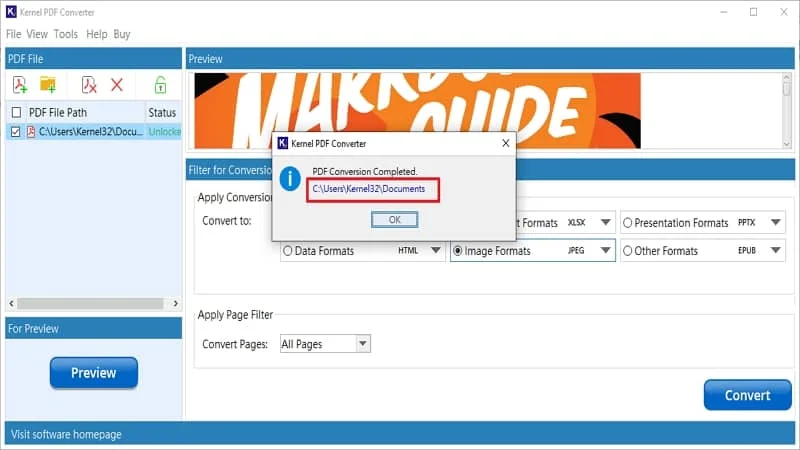Screen dimensions: 800x450
Task: Minimize the Kernel PDF Converter window
Action: (x=723, y=12)
